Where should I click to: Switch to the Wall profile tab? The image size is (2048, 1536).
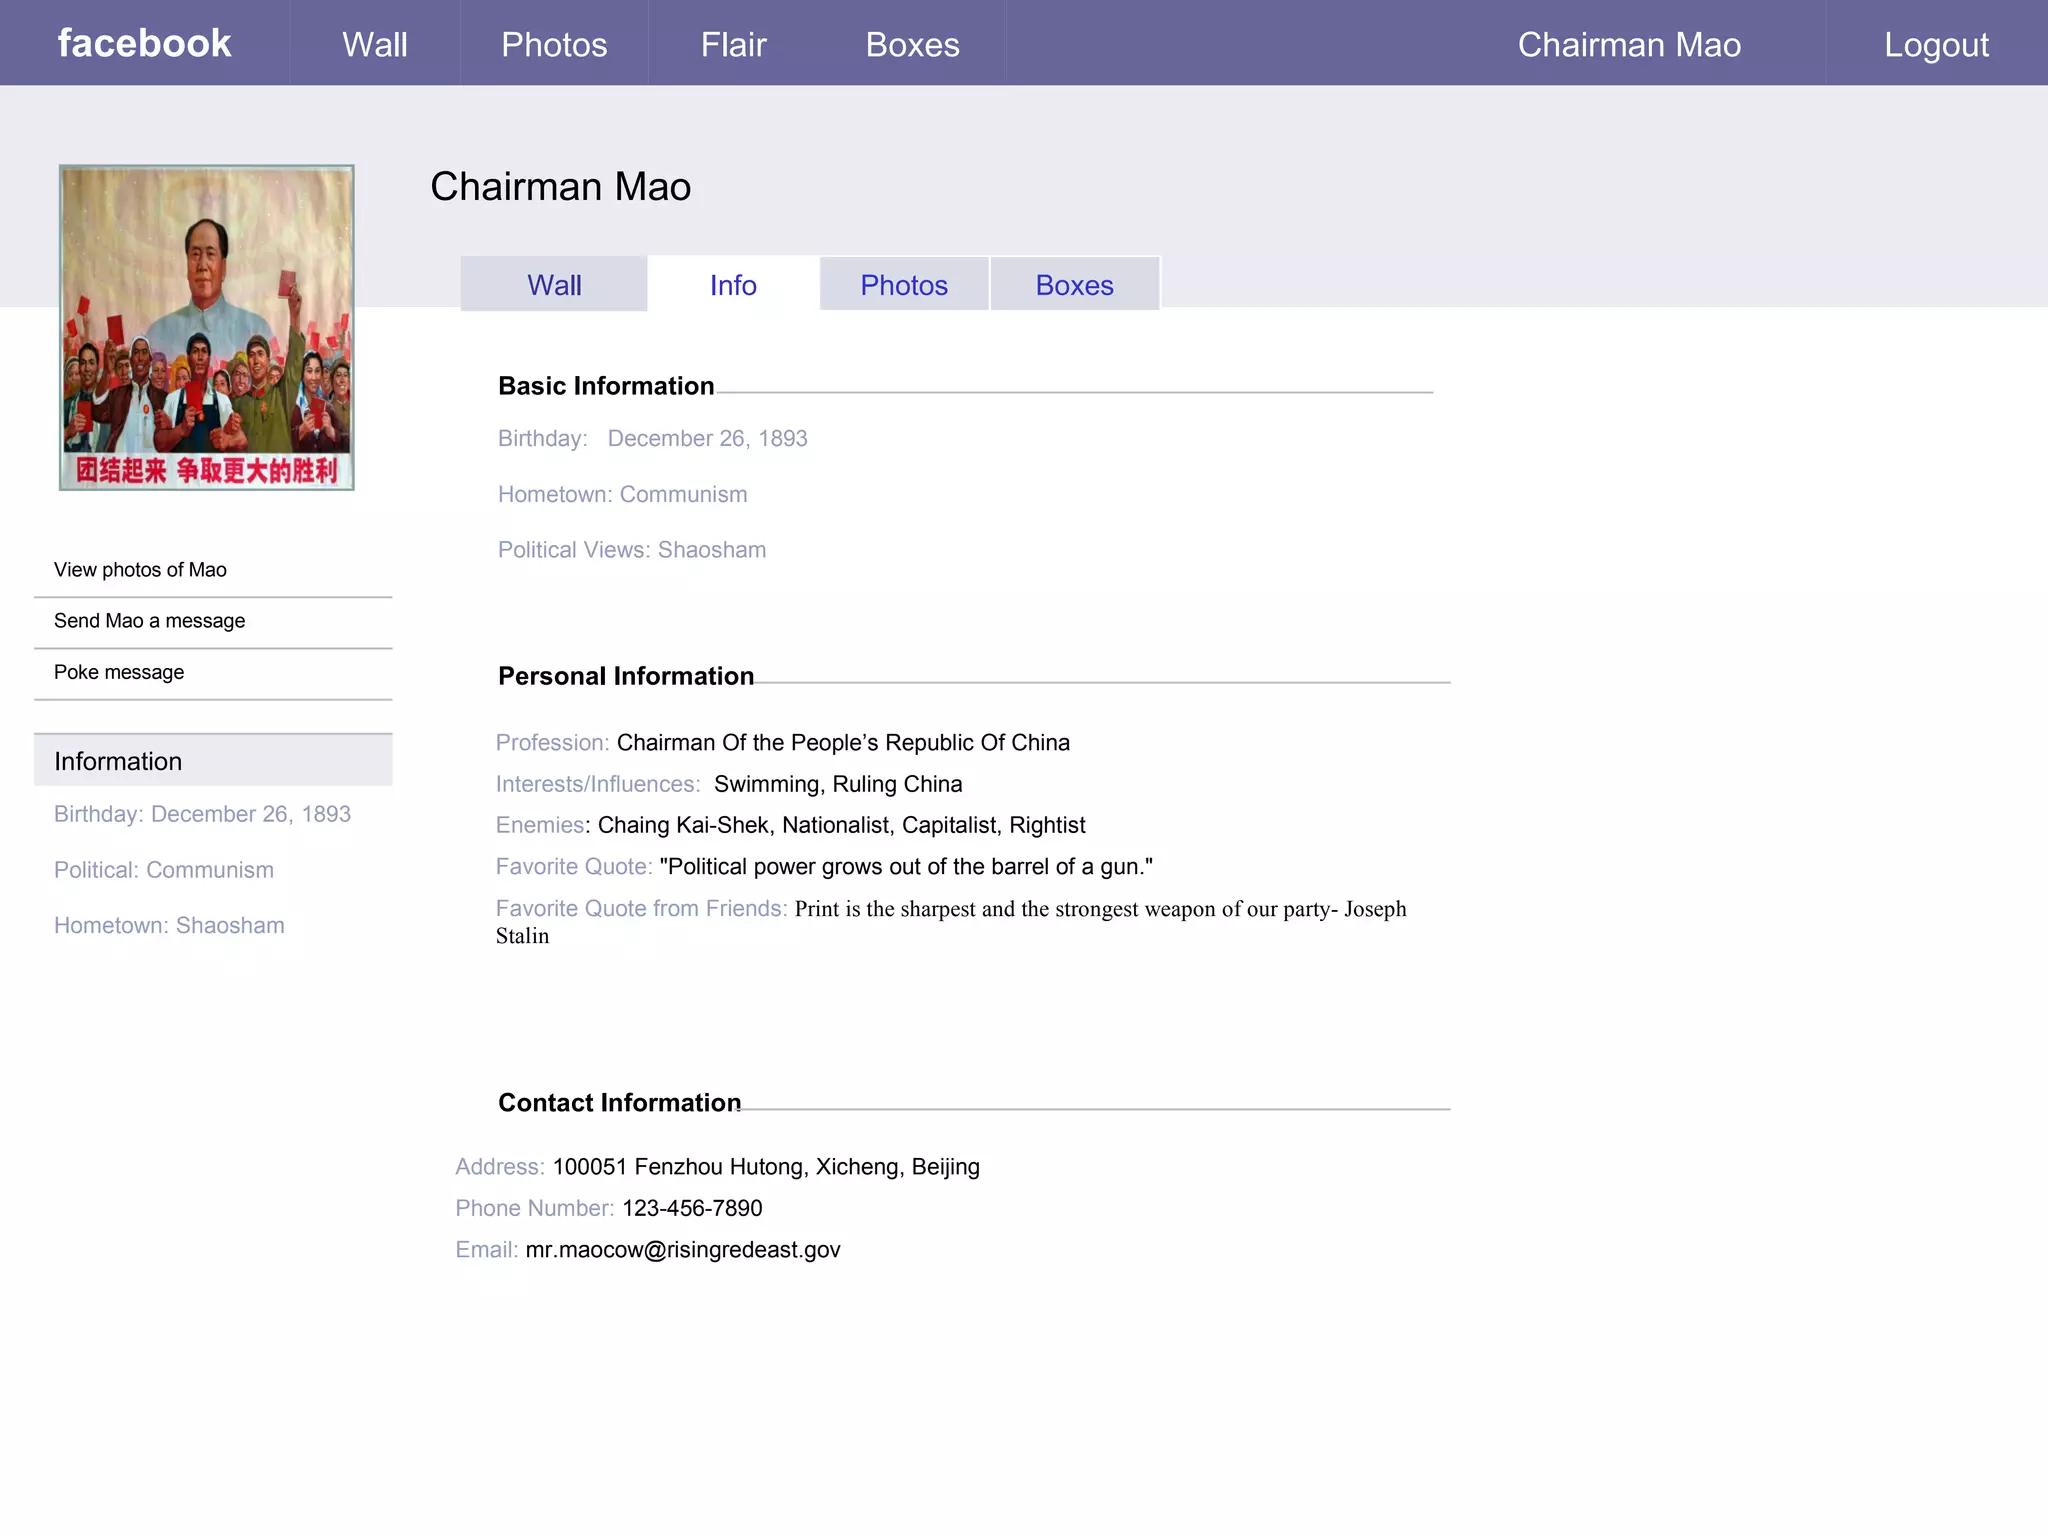[554, 285]
